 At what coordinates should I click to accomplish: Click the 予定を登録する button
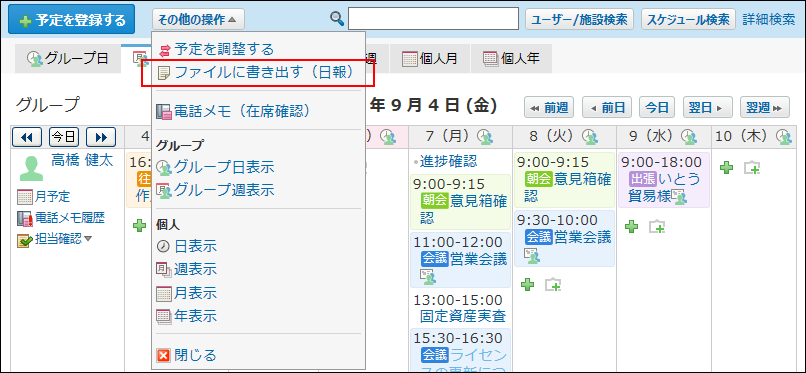click(x=71, y=20)
